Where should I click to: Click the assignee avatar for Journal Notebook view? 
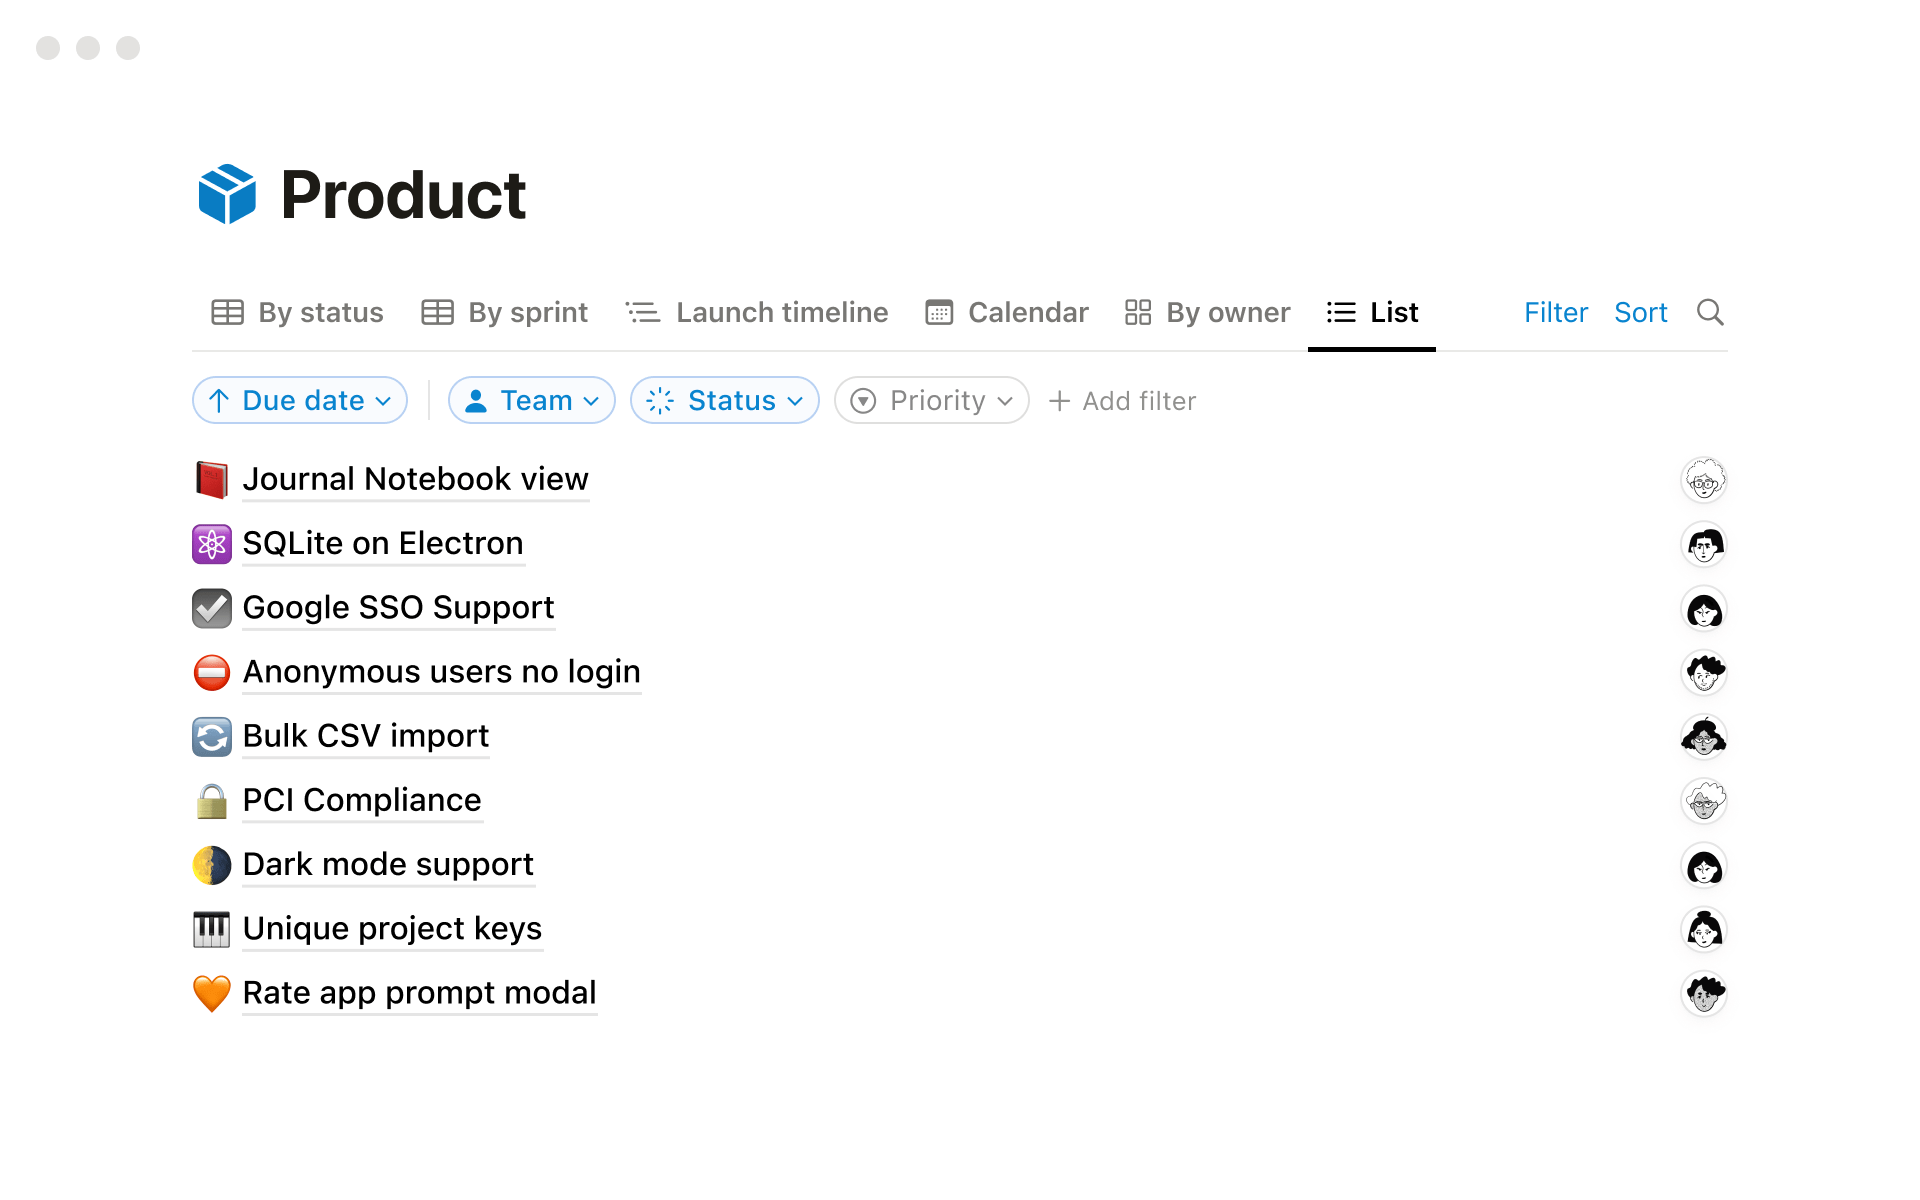click(1704, 480)
